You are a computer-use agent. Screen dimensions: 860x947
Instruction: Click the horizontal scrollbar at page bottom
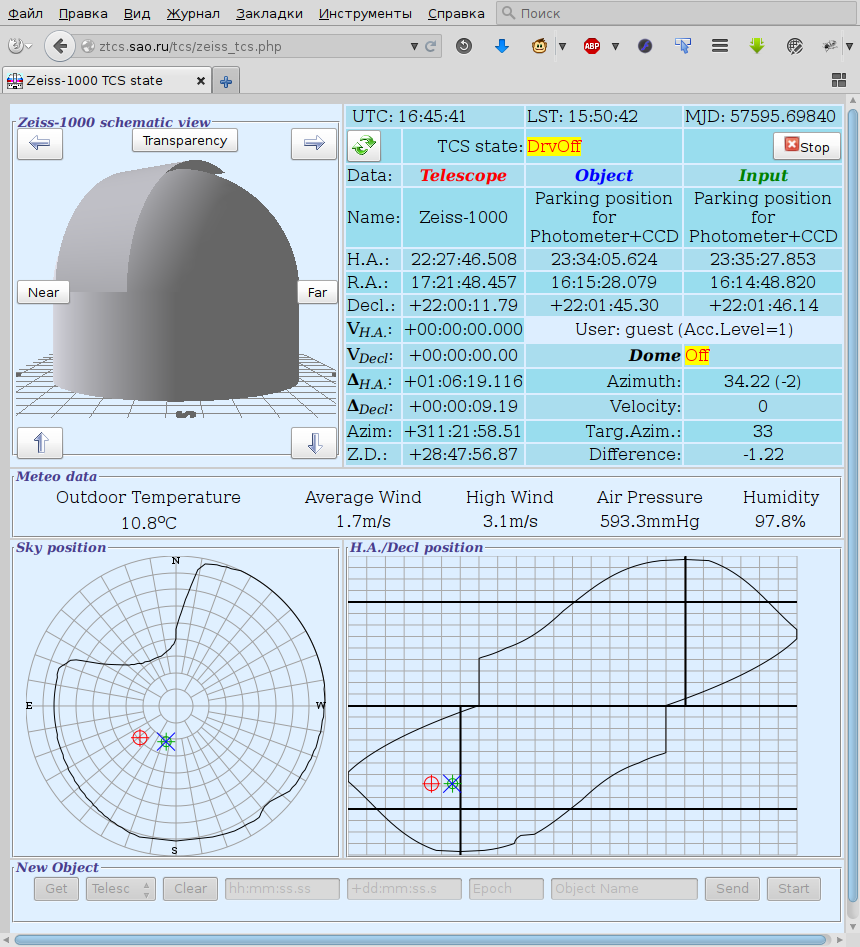click(420, 939)
